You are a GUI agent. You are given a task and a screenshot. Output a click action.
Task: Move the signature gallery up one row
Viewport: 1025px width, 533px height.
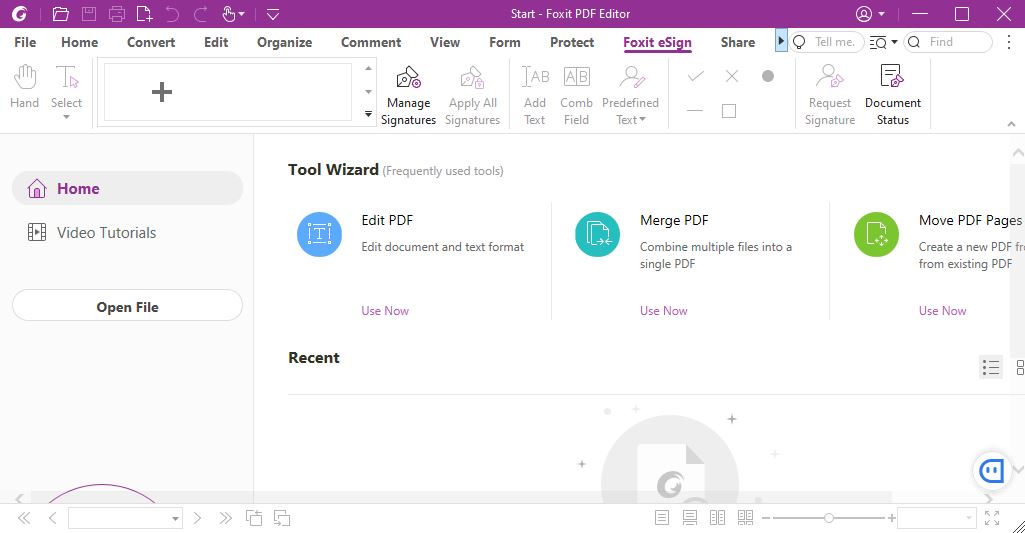369,68
